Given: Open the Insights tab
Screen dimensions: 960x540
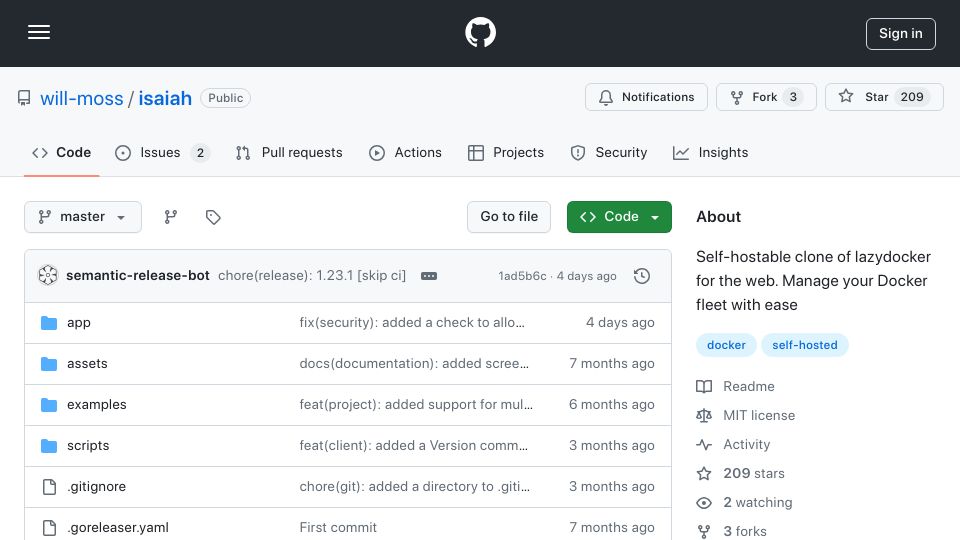Looking at the screenshot, I should pos(710,152).
